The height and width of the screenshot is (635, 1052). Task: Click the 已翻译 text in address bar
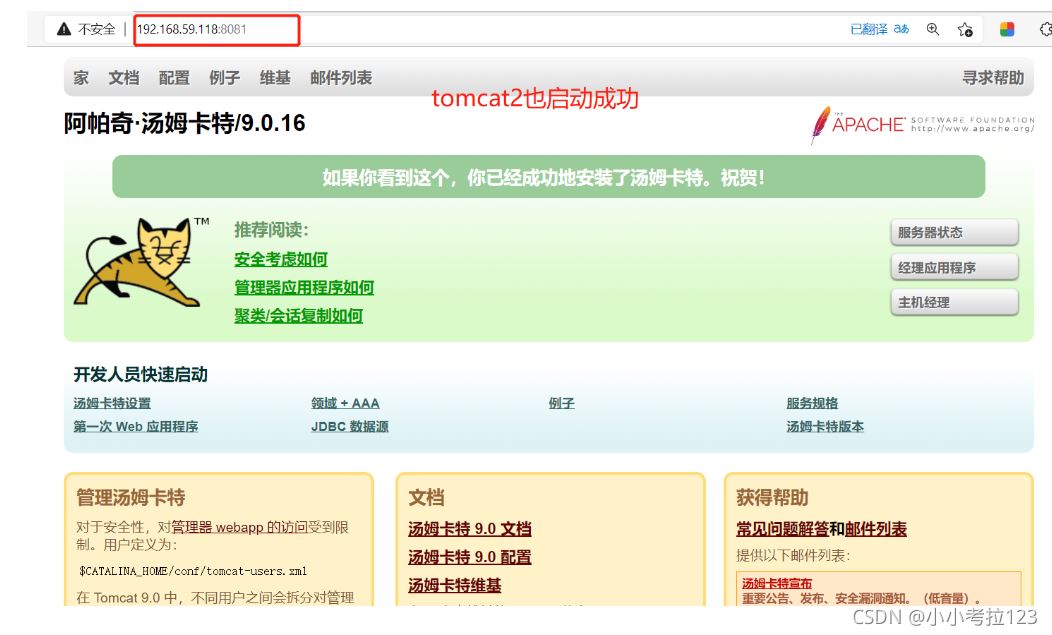[869, 29]
